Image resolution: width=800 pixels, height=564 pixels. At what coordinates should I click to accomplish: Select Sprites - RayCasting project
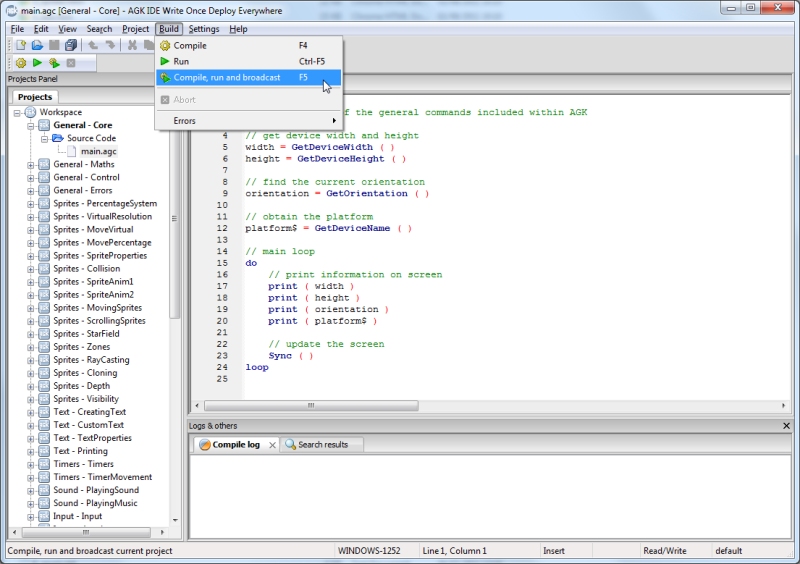tap(91, 360)
